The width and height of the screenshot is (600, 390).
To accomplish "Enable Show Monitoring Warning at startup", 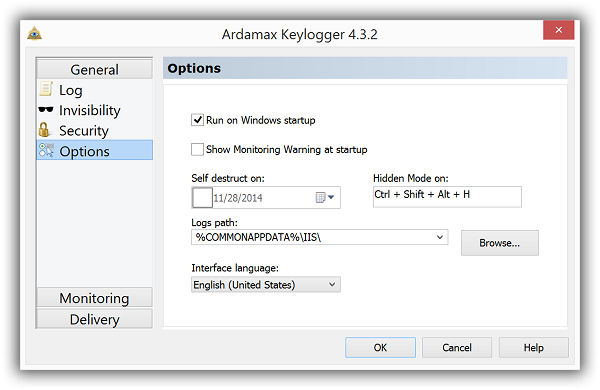I will (197, 149).
